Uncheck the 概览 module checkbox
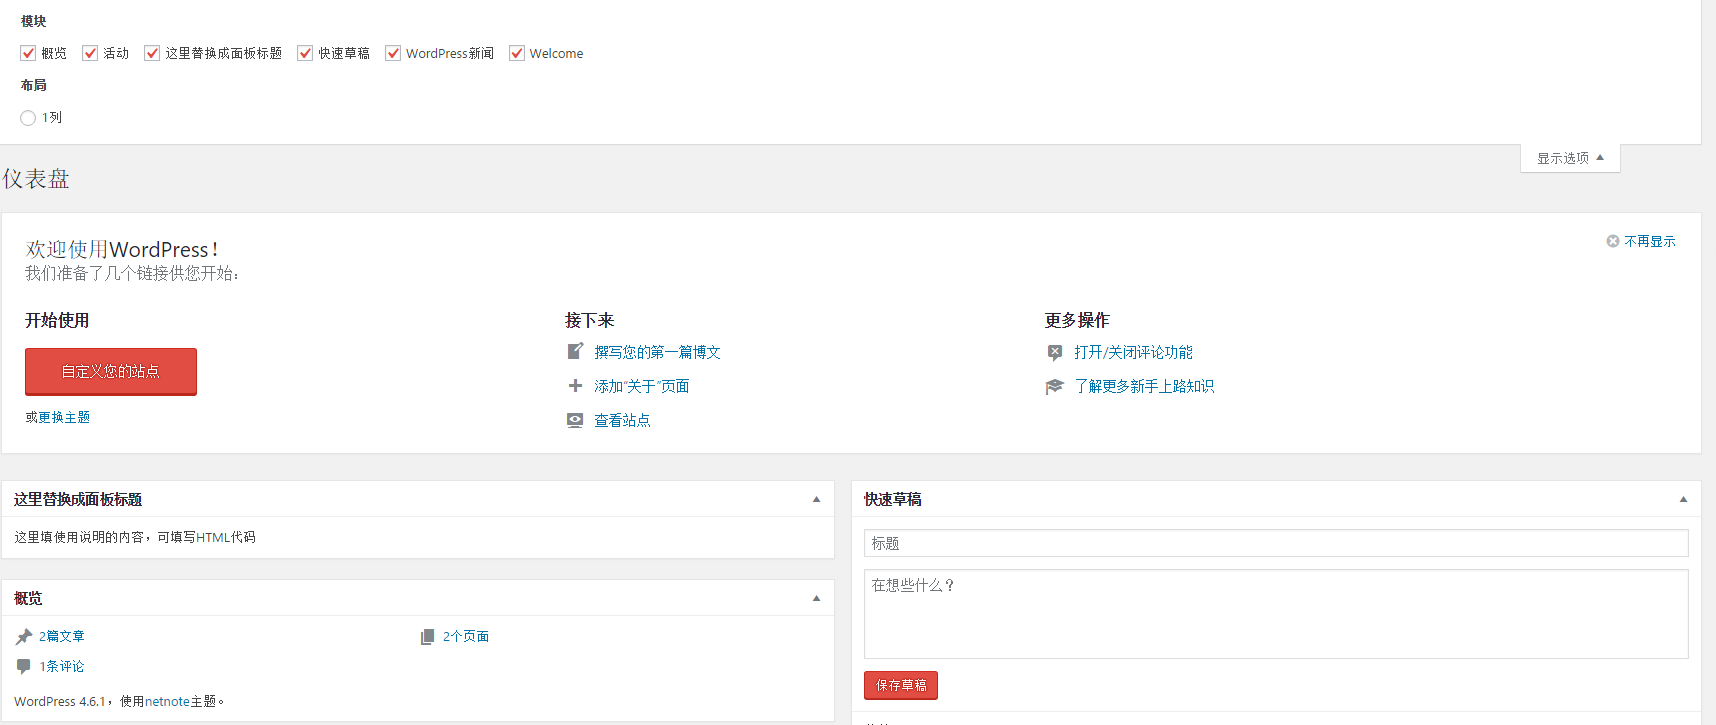The image size is (1716, 725). point(28,53)
